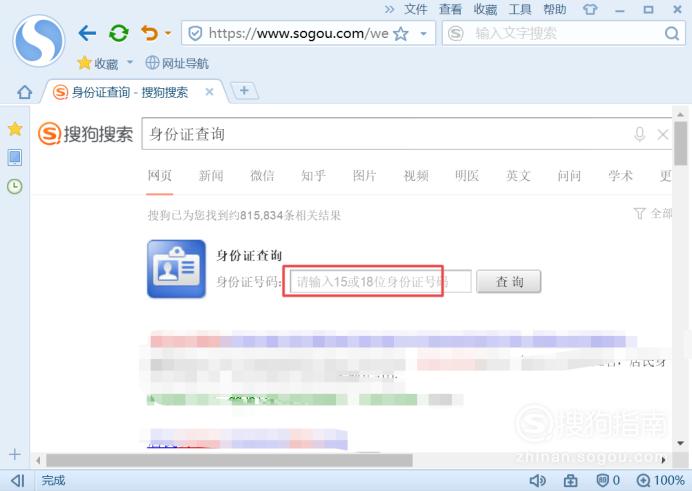Click the ID card thumbnail image
The height and width of the screenshot is (491, 692).
[x=177, y=269]
